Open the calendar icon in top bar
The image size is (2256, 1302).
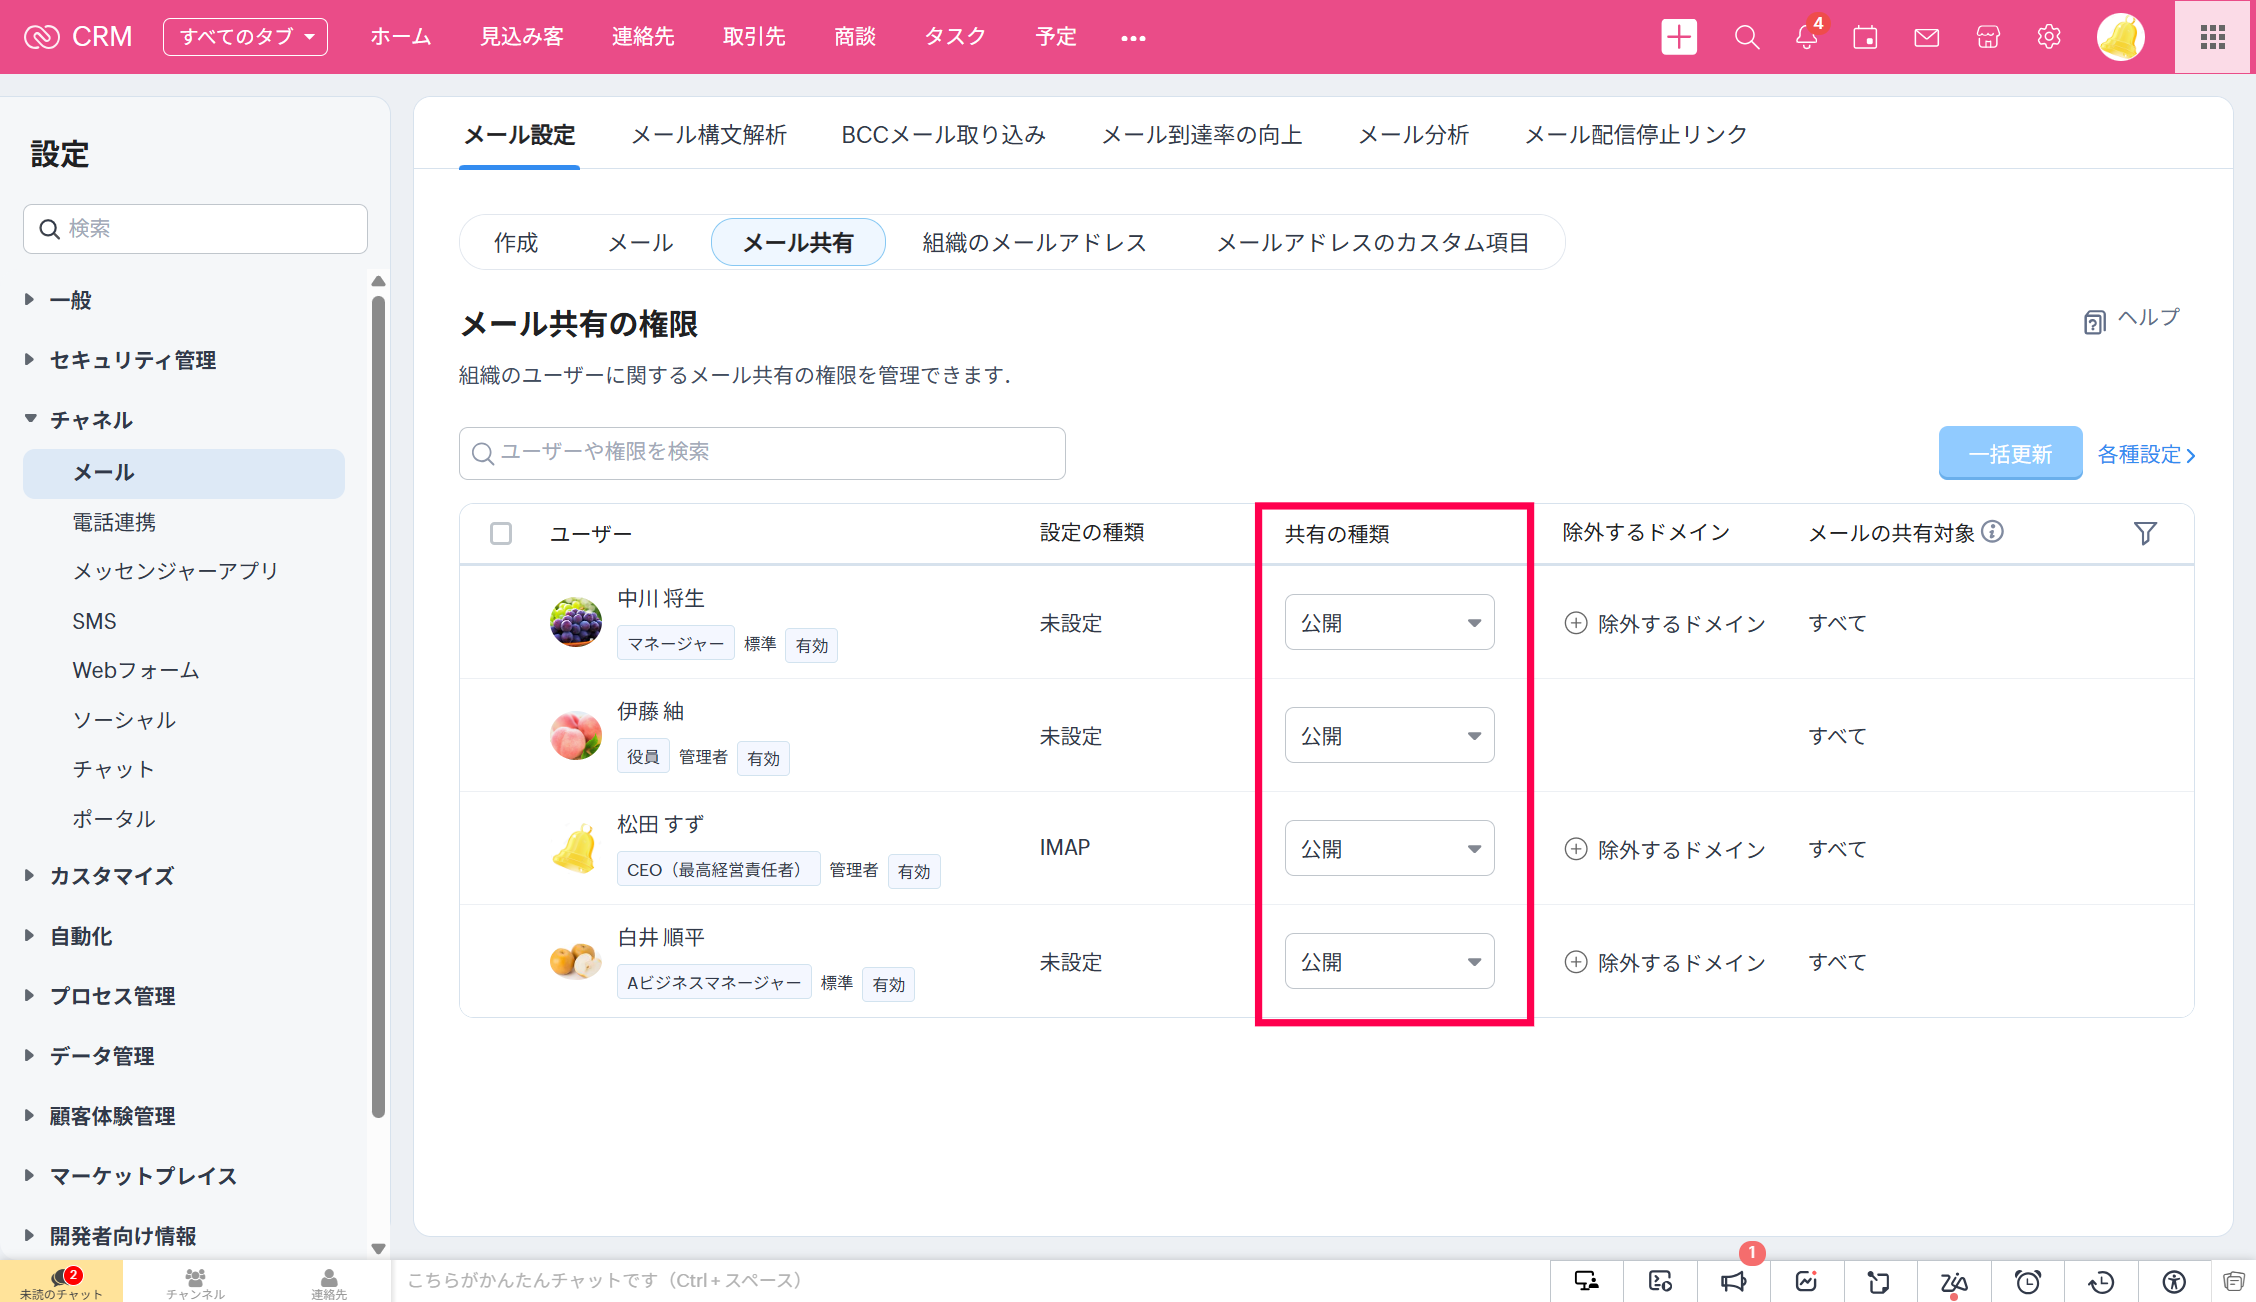tap(1865, 37)
